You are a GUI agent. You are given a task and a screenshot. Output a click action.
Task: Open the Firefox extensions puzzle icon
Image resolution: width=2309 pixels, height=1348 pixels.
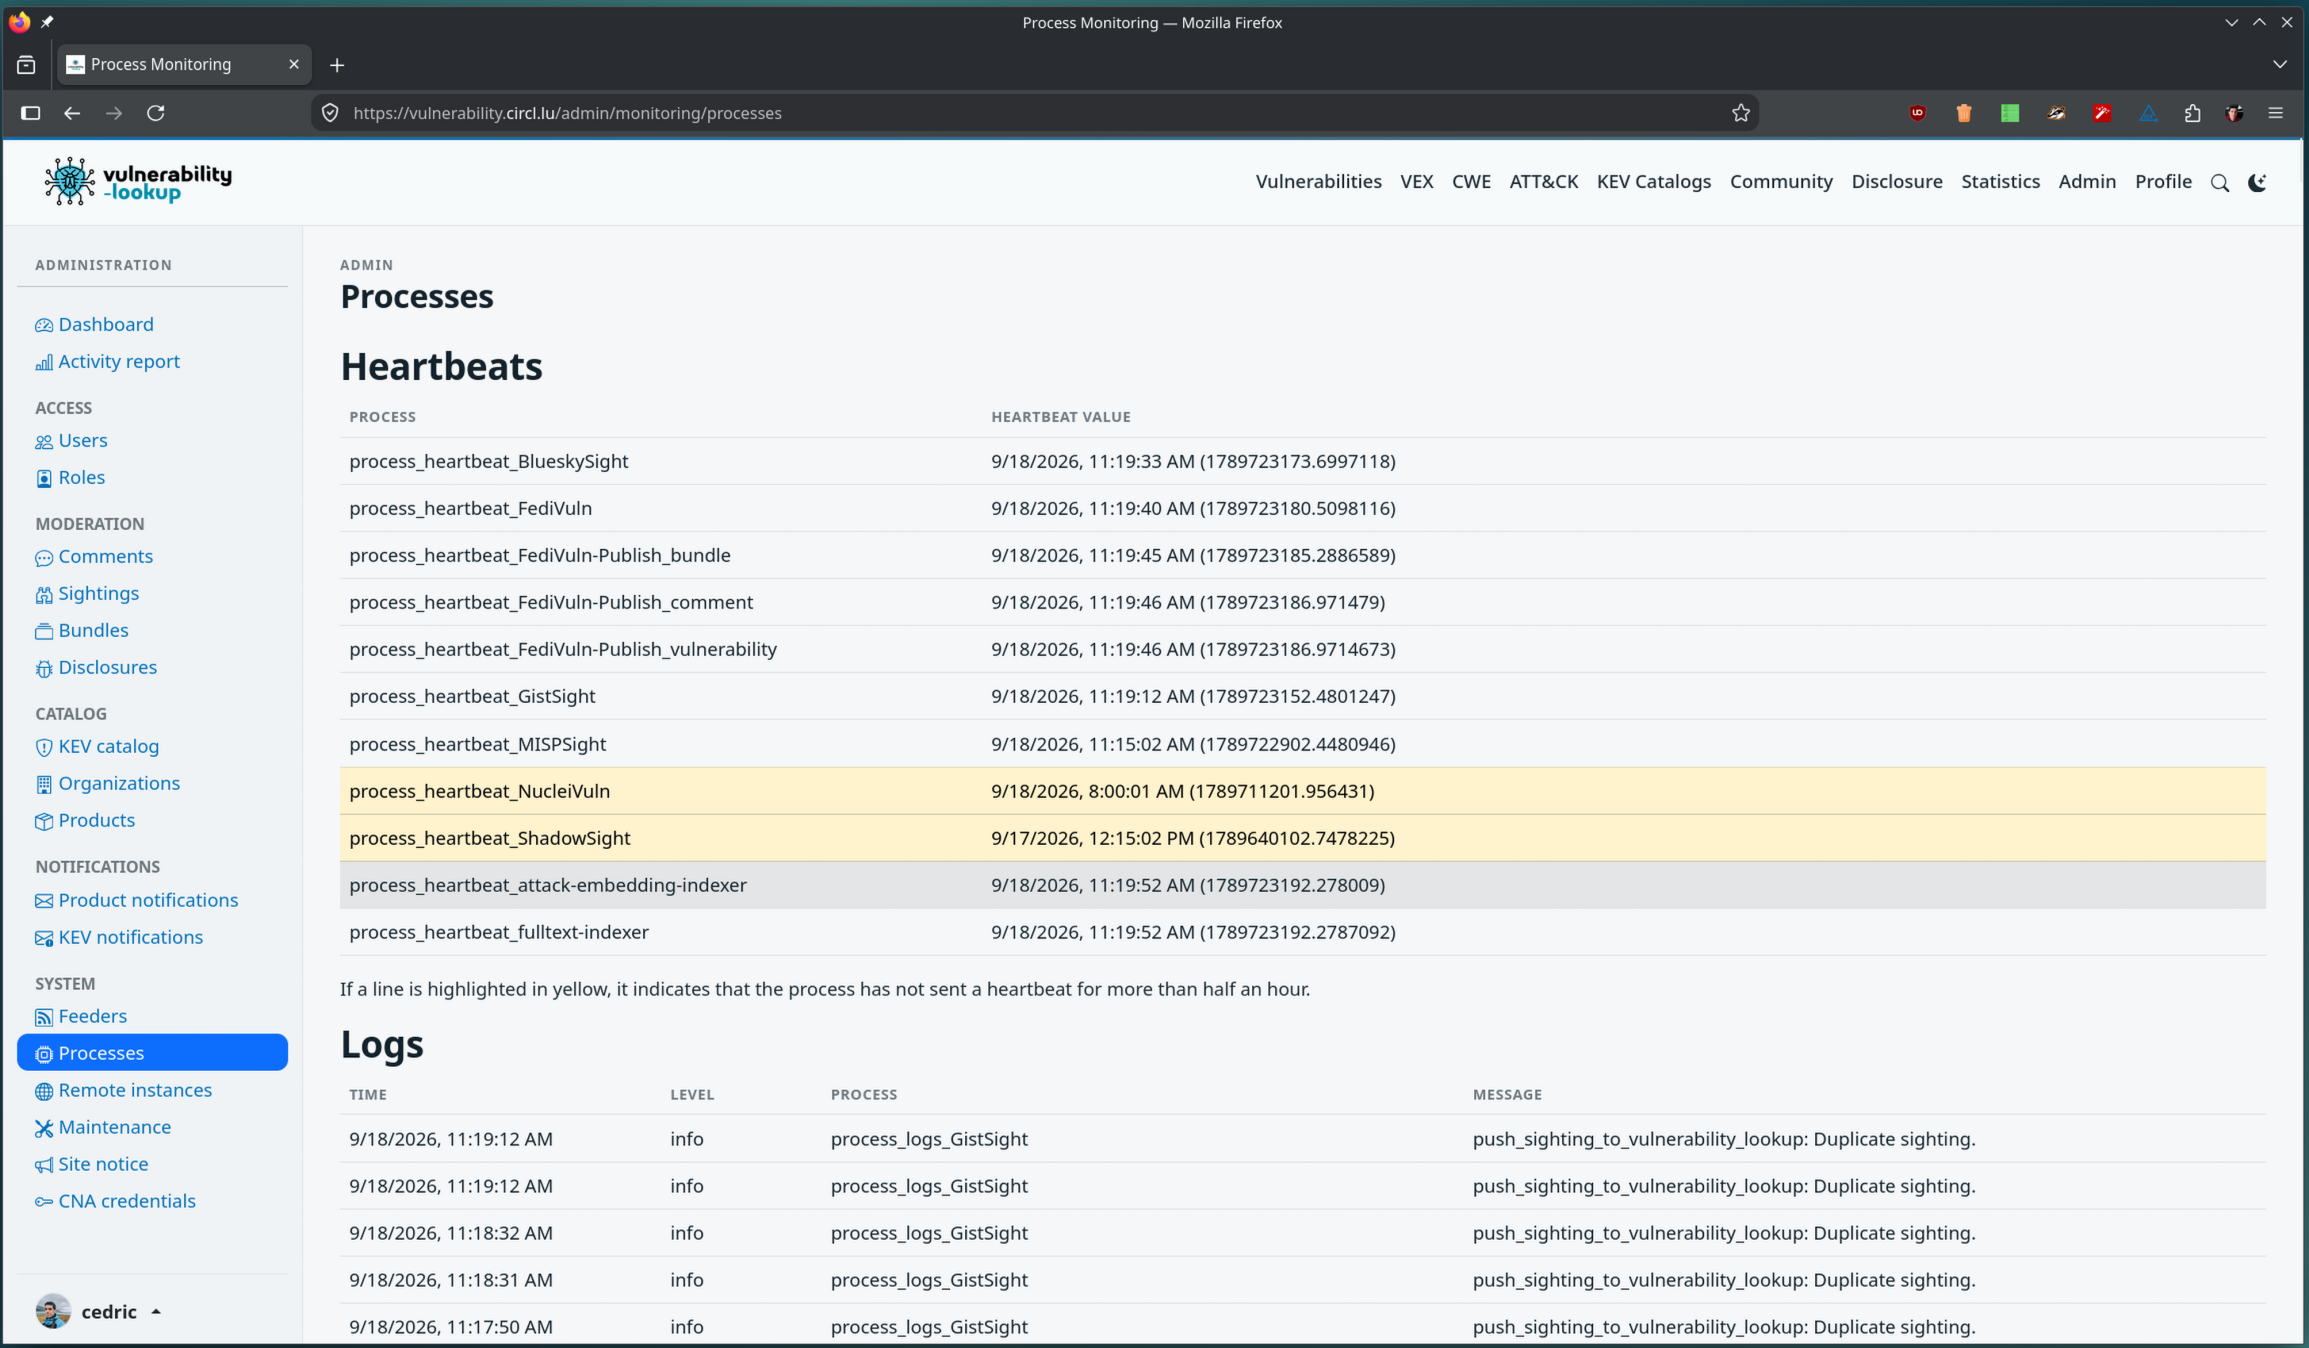coord(2192,113)
